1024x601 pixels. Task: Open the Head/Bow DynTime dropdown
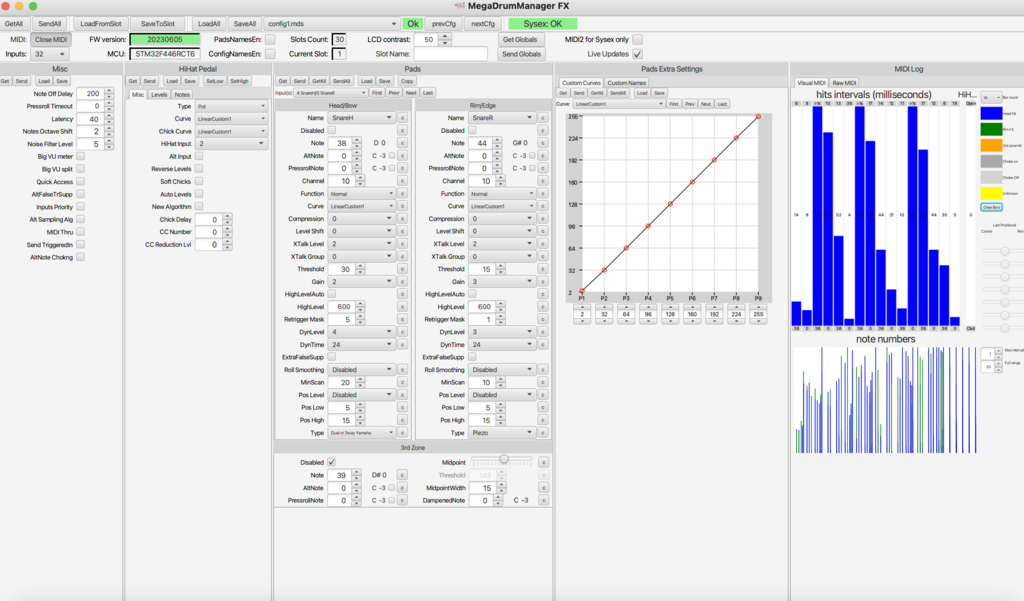pyautogui.click(x=362, y=344)
